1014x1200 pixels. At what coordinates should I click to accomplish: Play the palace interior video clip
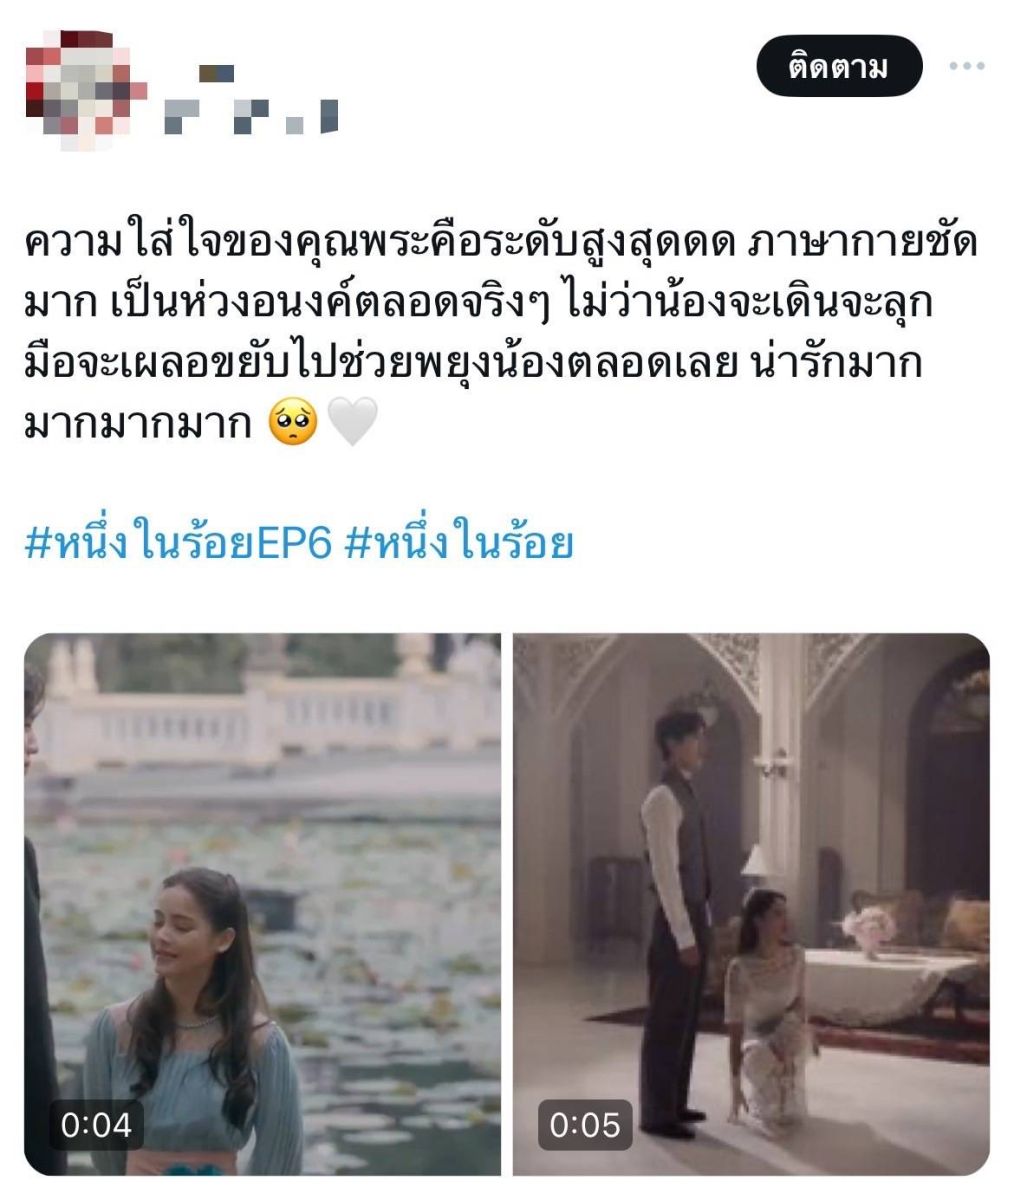pos(751,904)
